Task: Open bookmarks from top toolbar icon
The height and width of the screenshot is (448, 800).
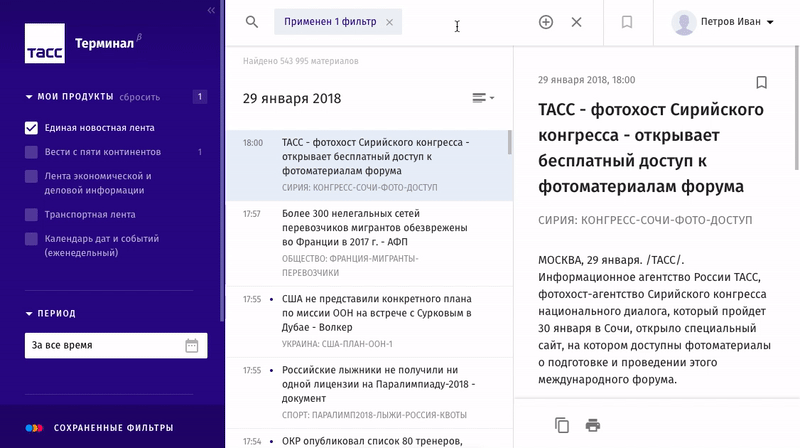Action: point(627,22)
